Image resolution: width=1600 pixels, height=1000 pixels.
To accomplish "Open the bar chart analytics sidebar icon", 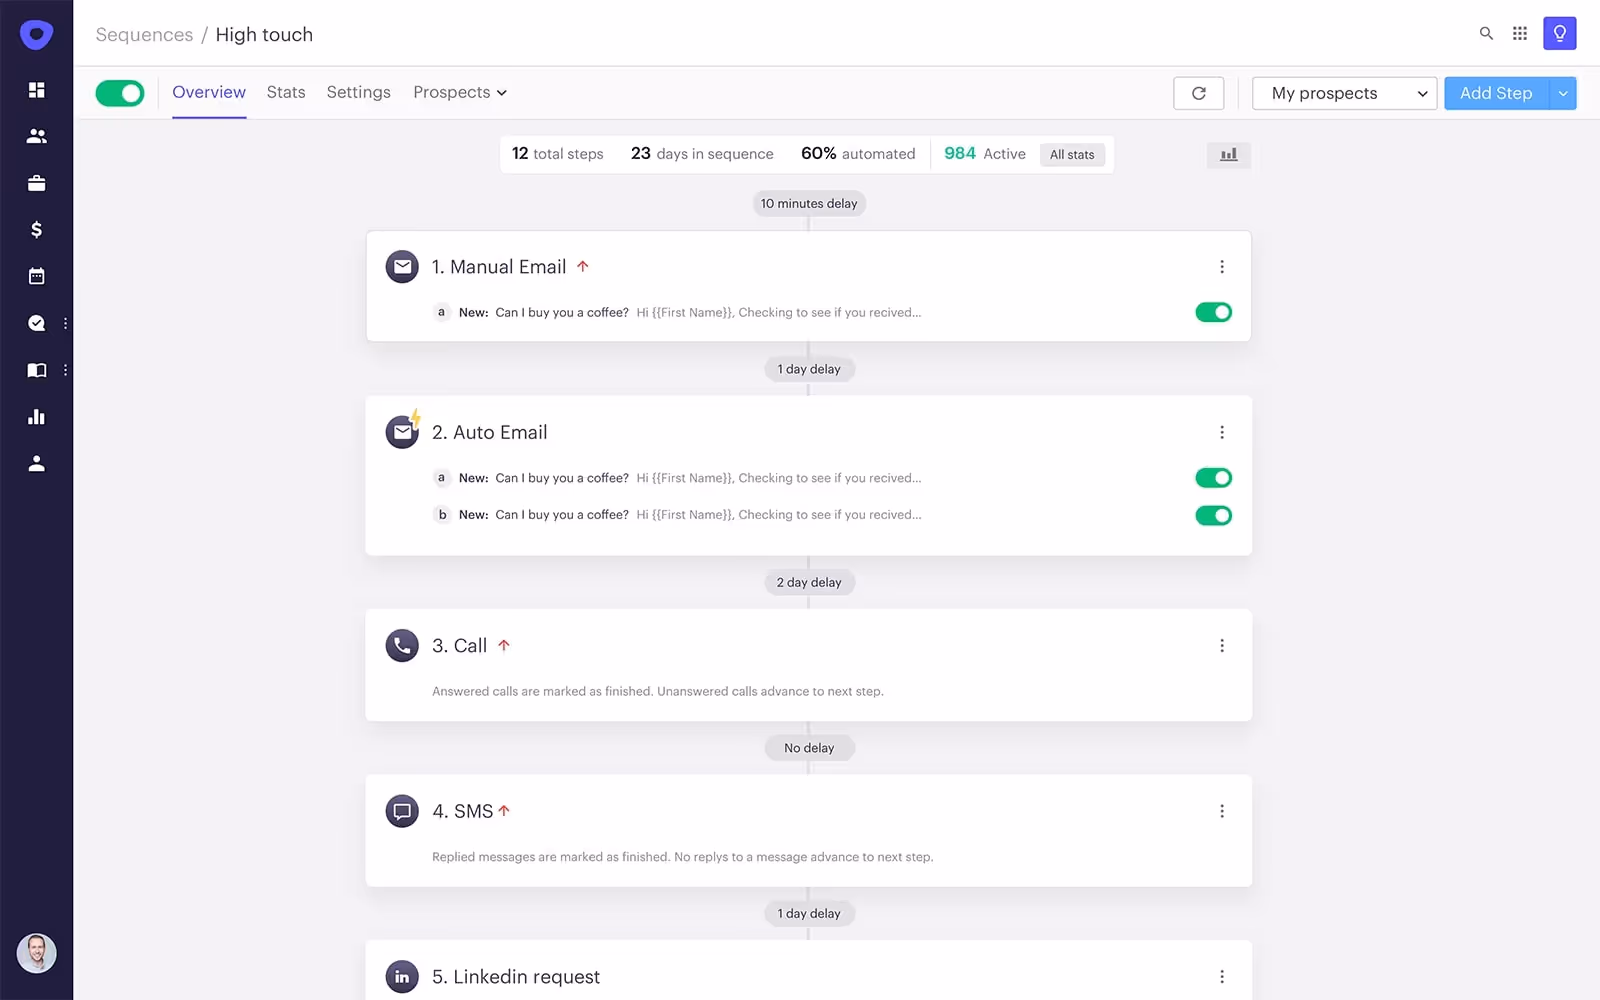I will [36, 417].
